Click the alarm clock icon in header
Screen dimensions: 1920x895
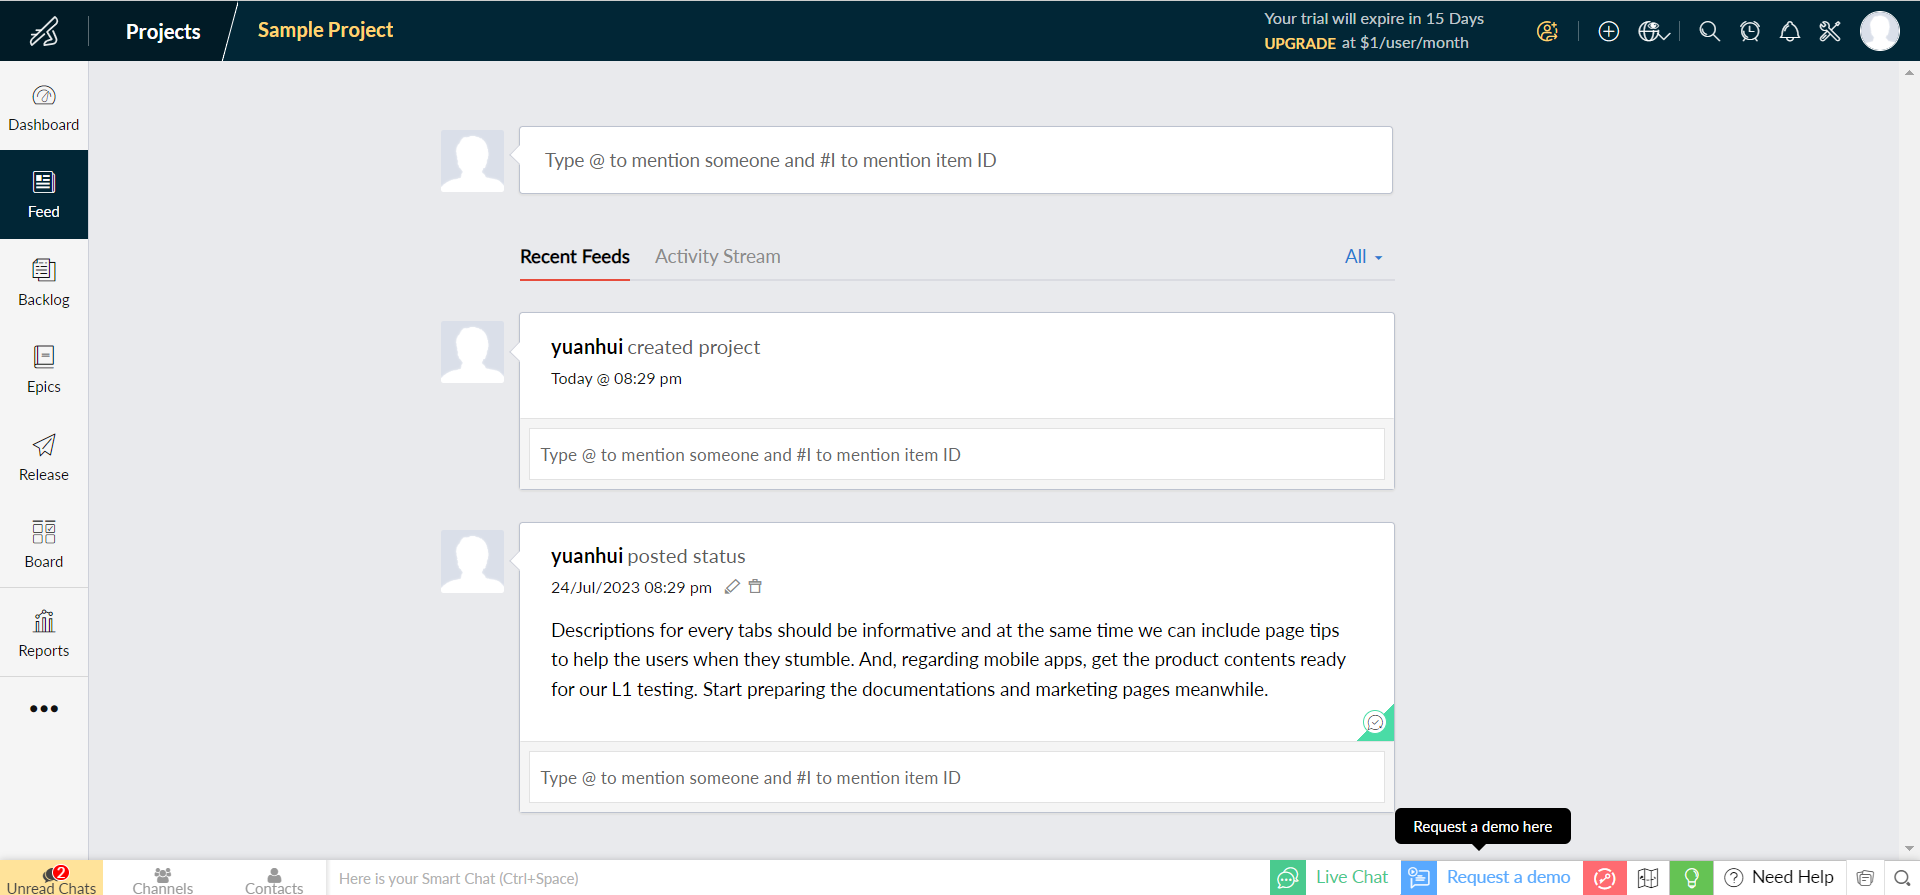click(1750, 32)
